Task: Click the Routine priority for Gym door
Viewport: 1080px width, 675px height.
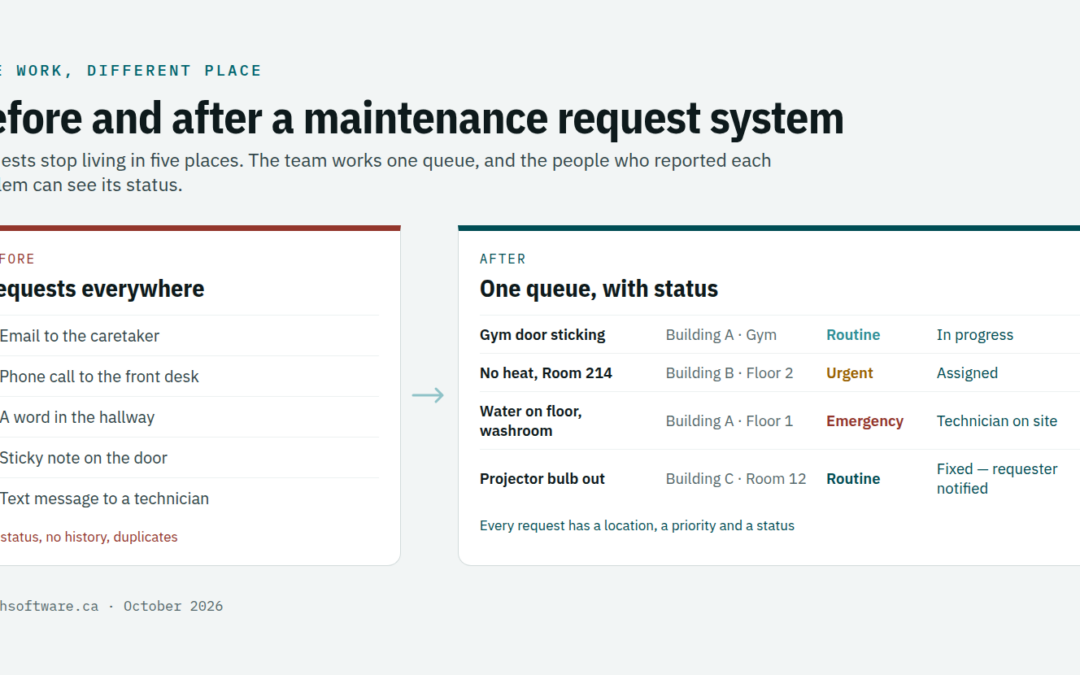Action: [x=853, y=335]
